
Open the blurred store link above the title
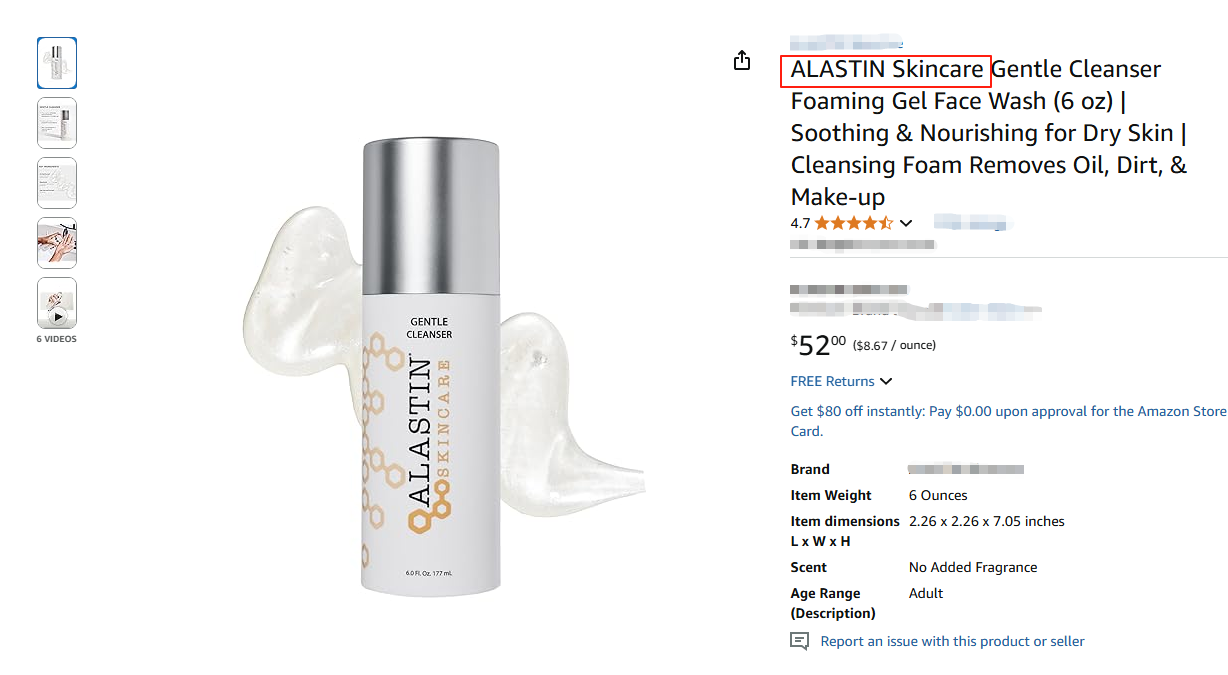[846, 43]
